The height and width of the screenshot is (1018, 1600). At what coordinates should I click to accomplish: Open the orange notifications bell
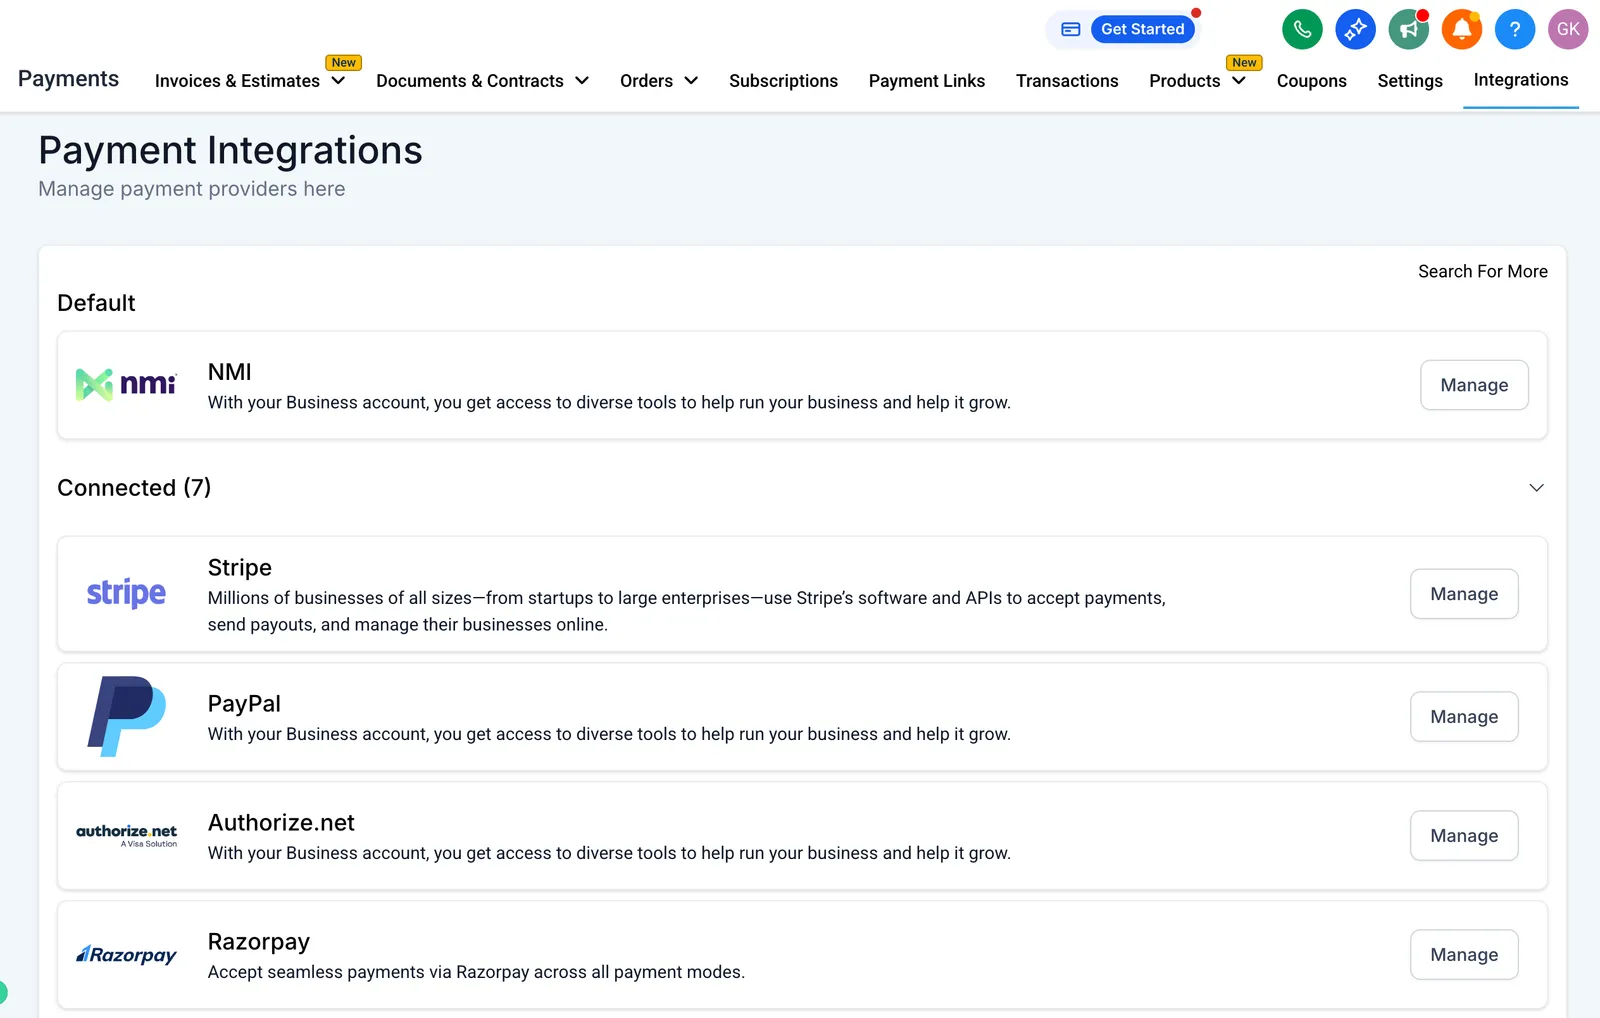(x=1462, y=29)
